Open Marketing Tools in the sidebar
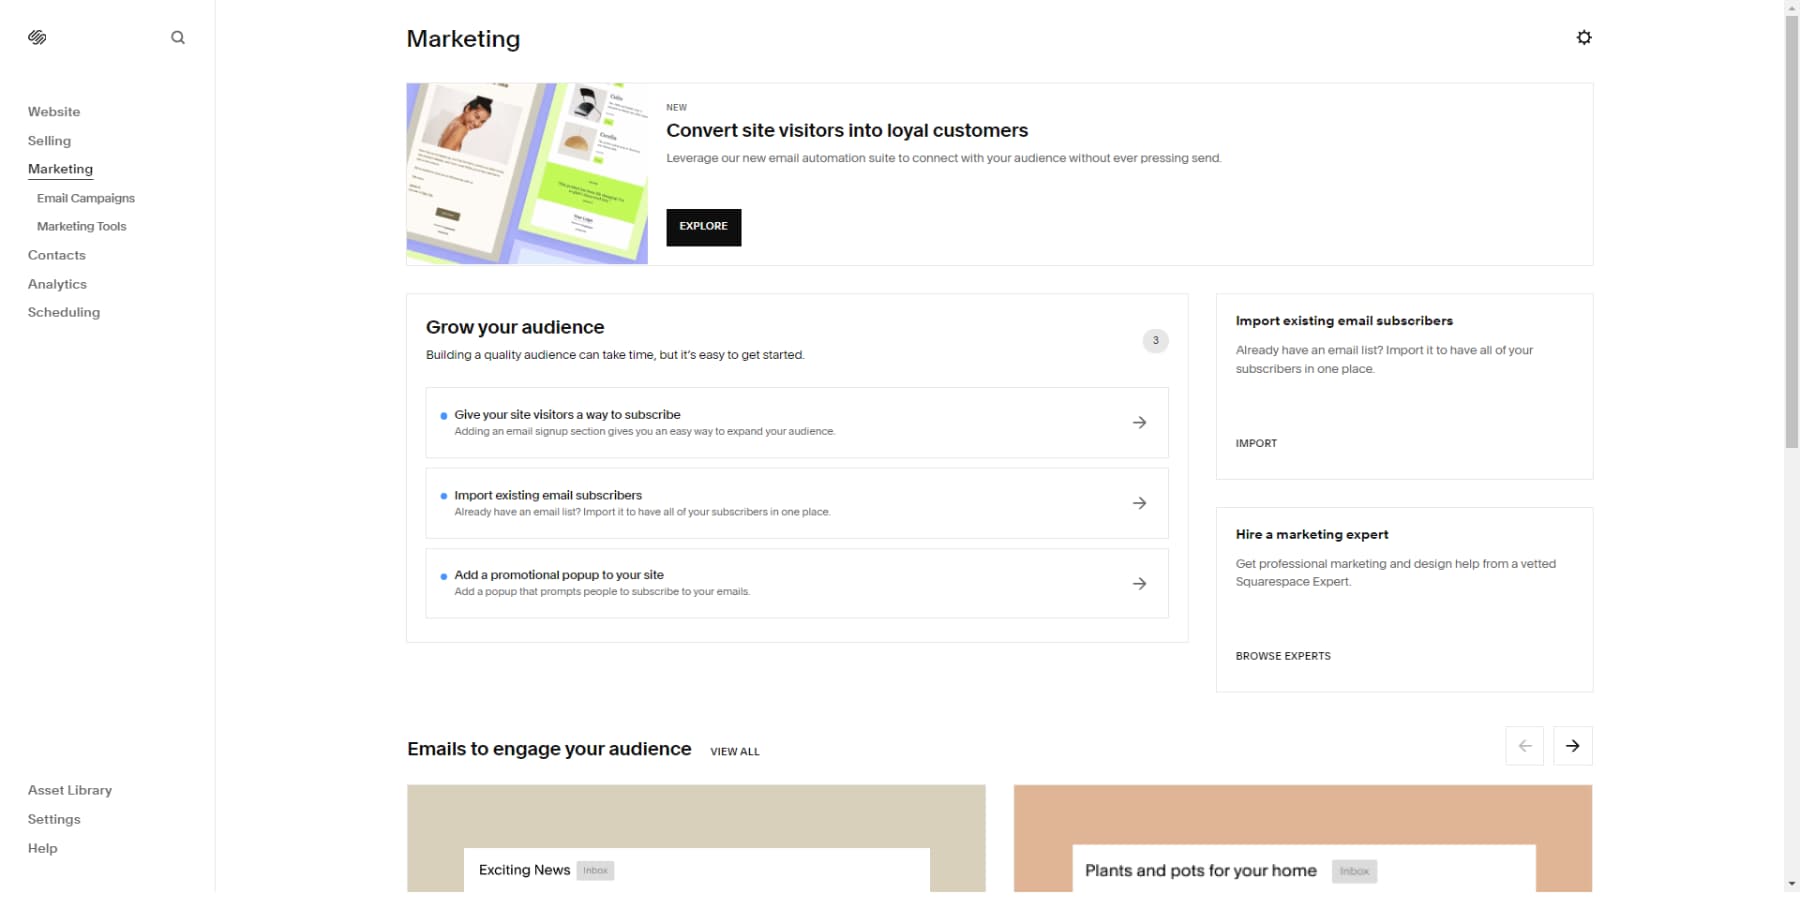Viewport: 1800px width, 900px height. (81, 226)
